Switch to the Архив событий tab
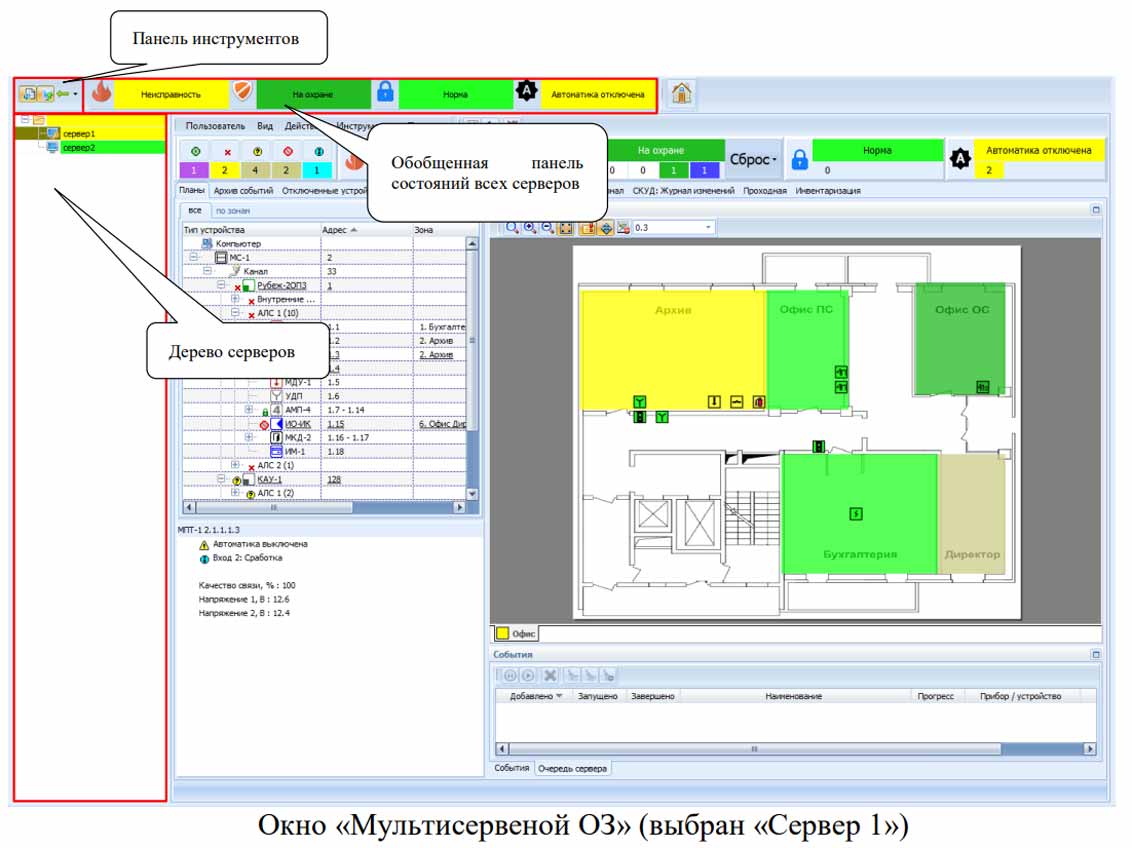The image size is (1132, 848). [x=244, y=190]
